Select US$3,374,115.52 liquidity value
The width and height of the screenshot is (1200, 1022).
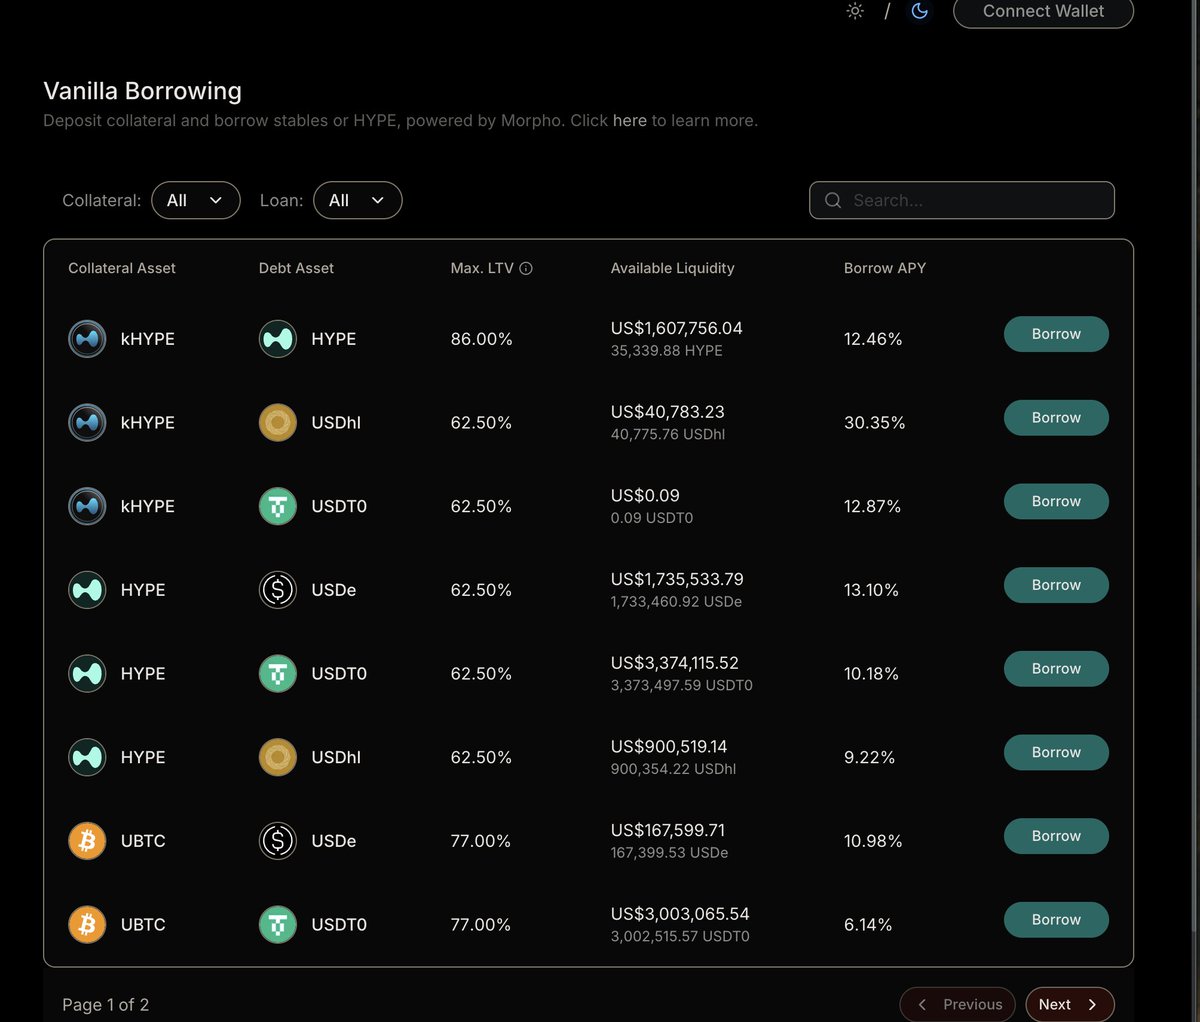(675, 663)
